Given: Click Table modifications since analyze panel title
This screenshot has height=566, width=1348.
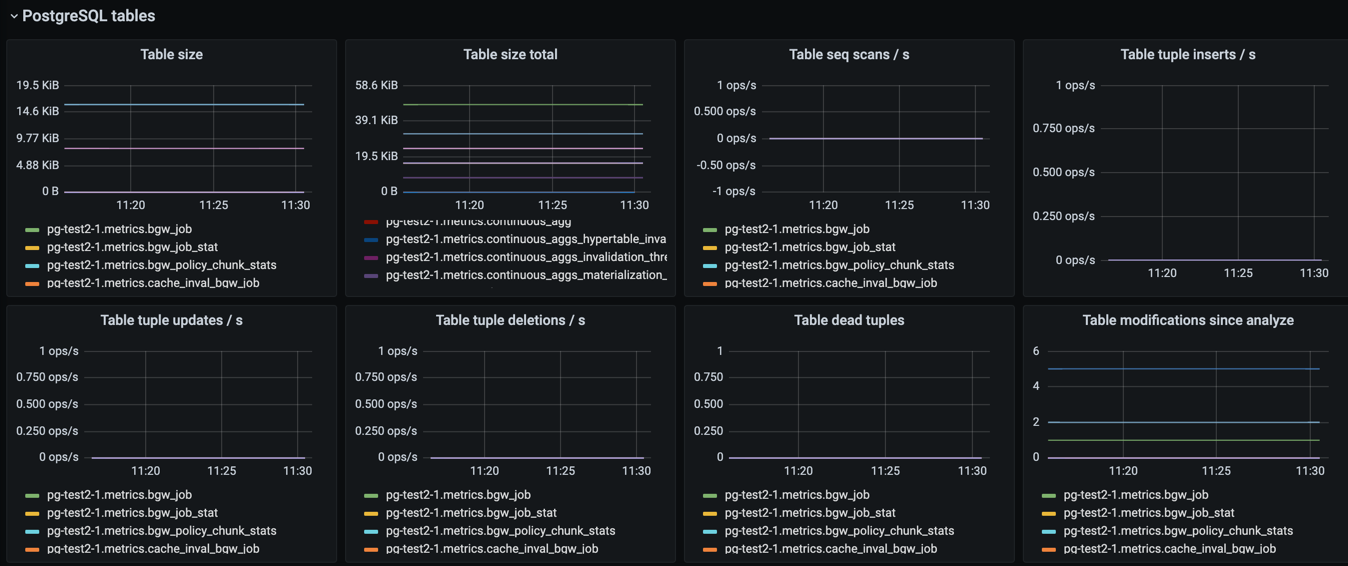Looking at the screenshot, I should click(x=1187, y=321).
